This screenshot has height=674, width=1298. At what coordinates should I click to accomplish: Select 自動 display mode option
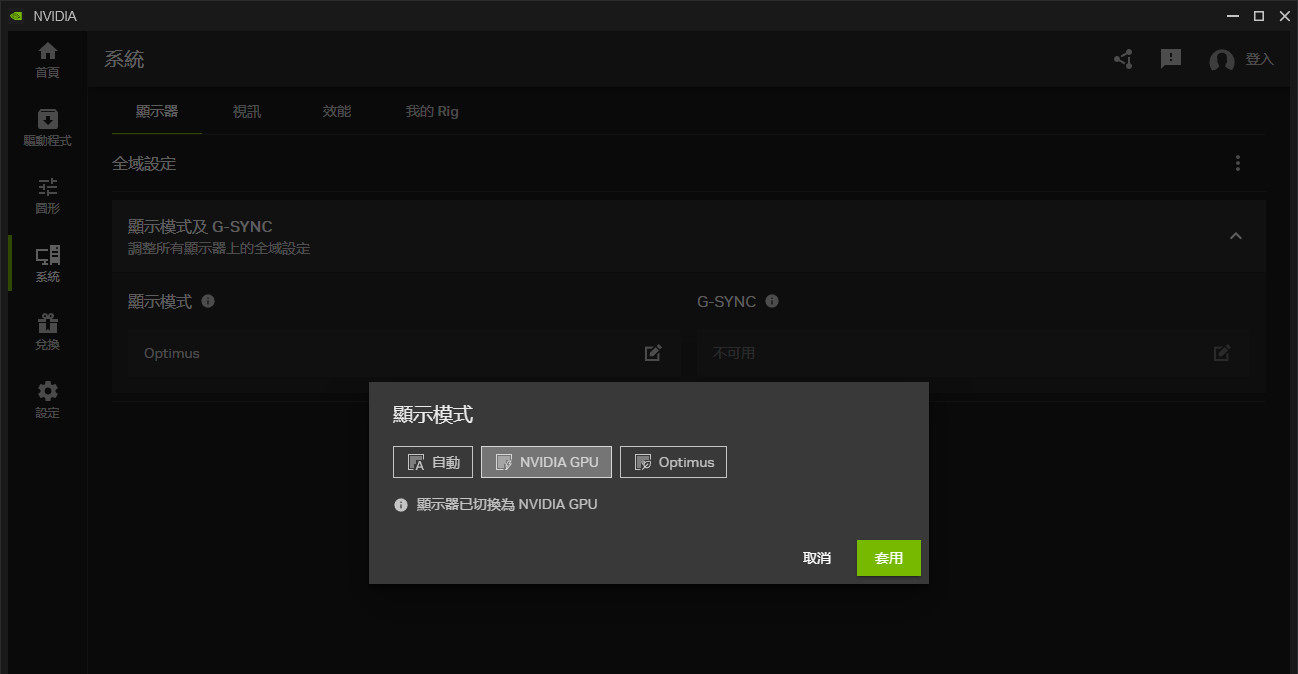pos(433,462)
